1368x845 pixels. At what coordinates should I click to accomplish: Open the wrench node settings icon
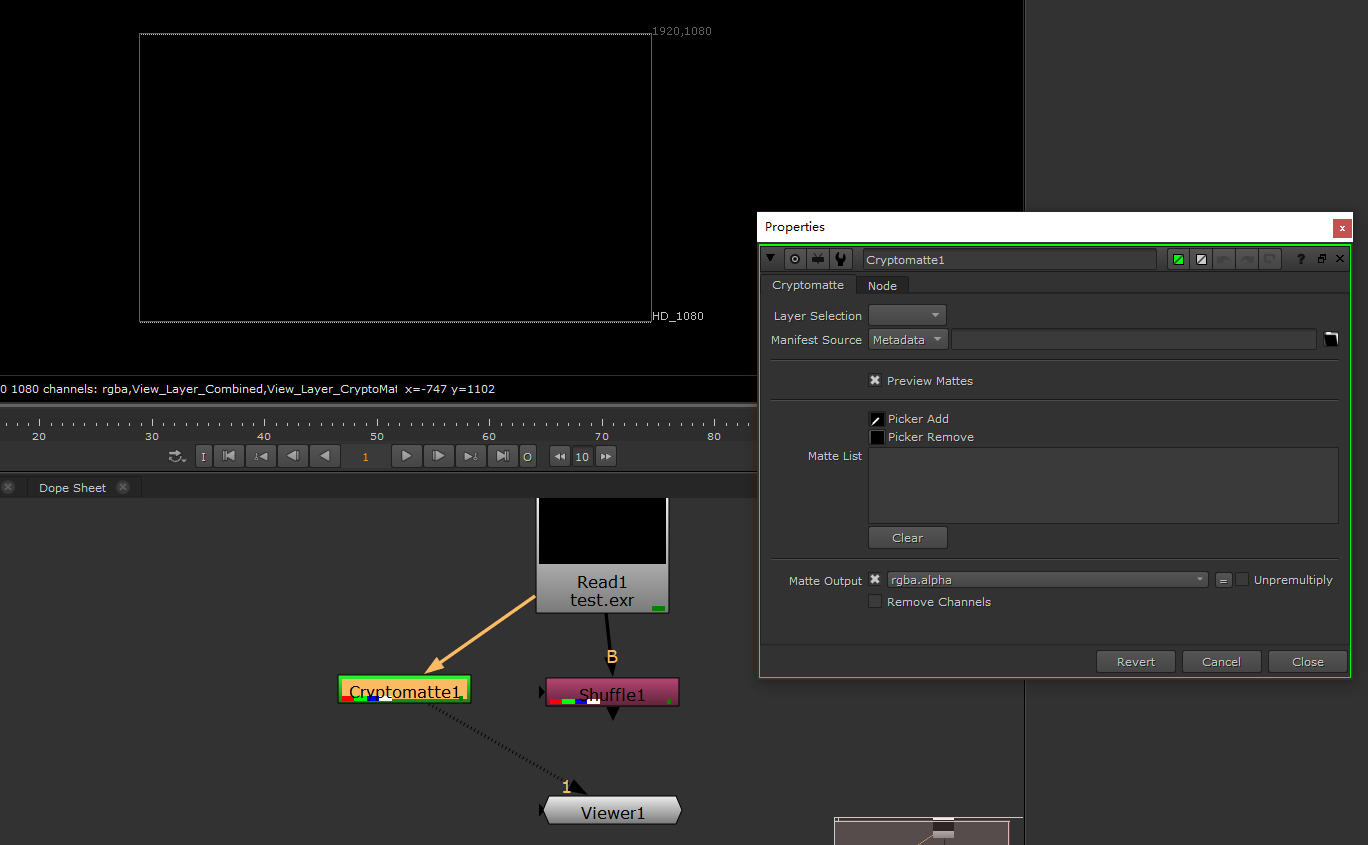pyautogui.click(x=841, y=259)
